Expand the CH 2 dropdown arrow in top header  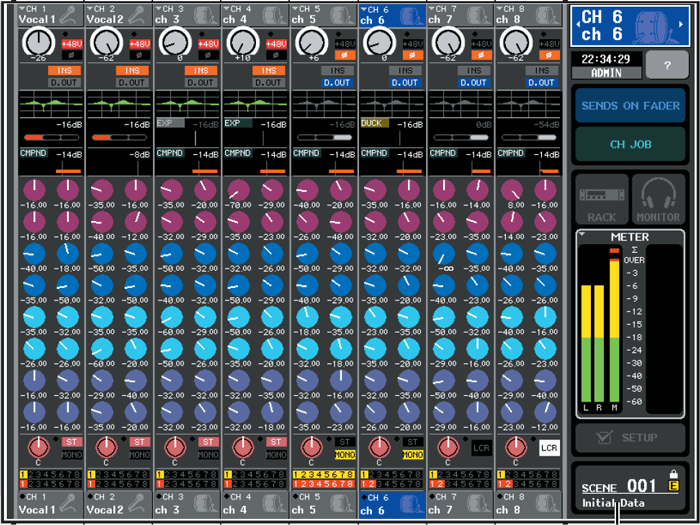90,8
